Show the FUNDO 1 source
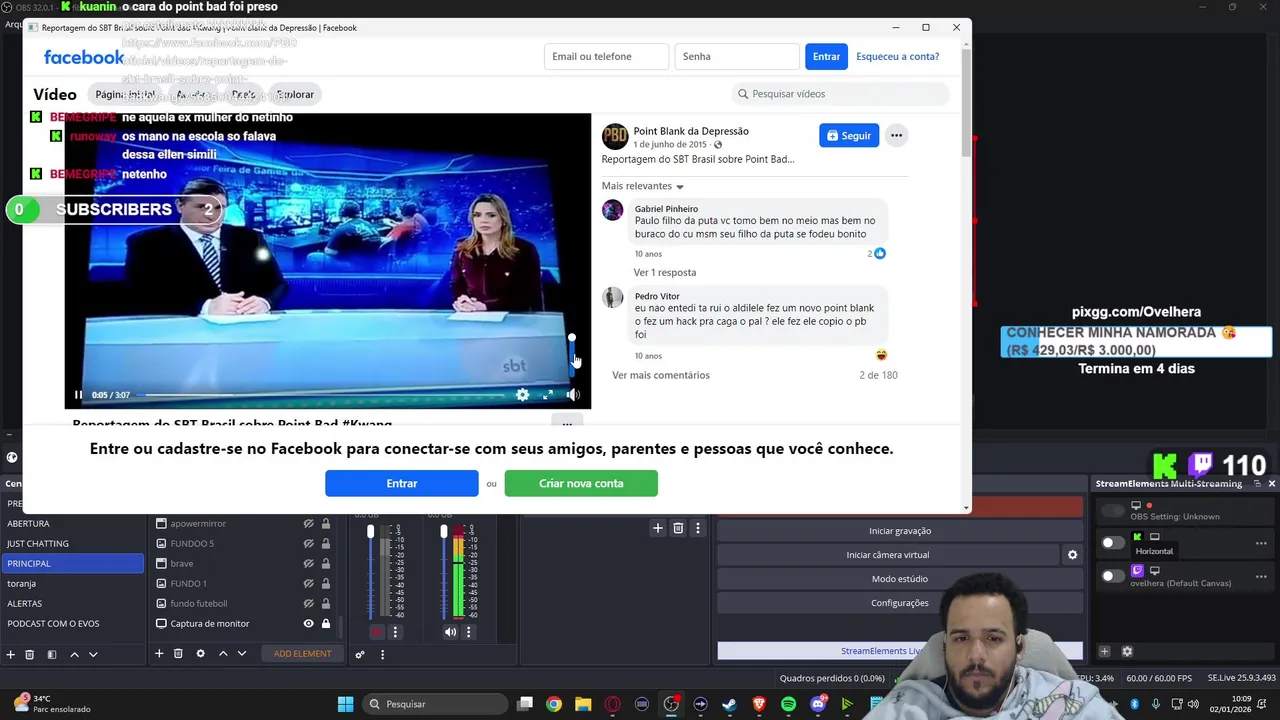1280x720 pixels. (308, 583)
